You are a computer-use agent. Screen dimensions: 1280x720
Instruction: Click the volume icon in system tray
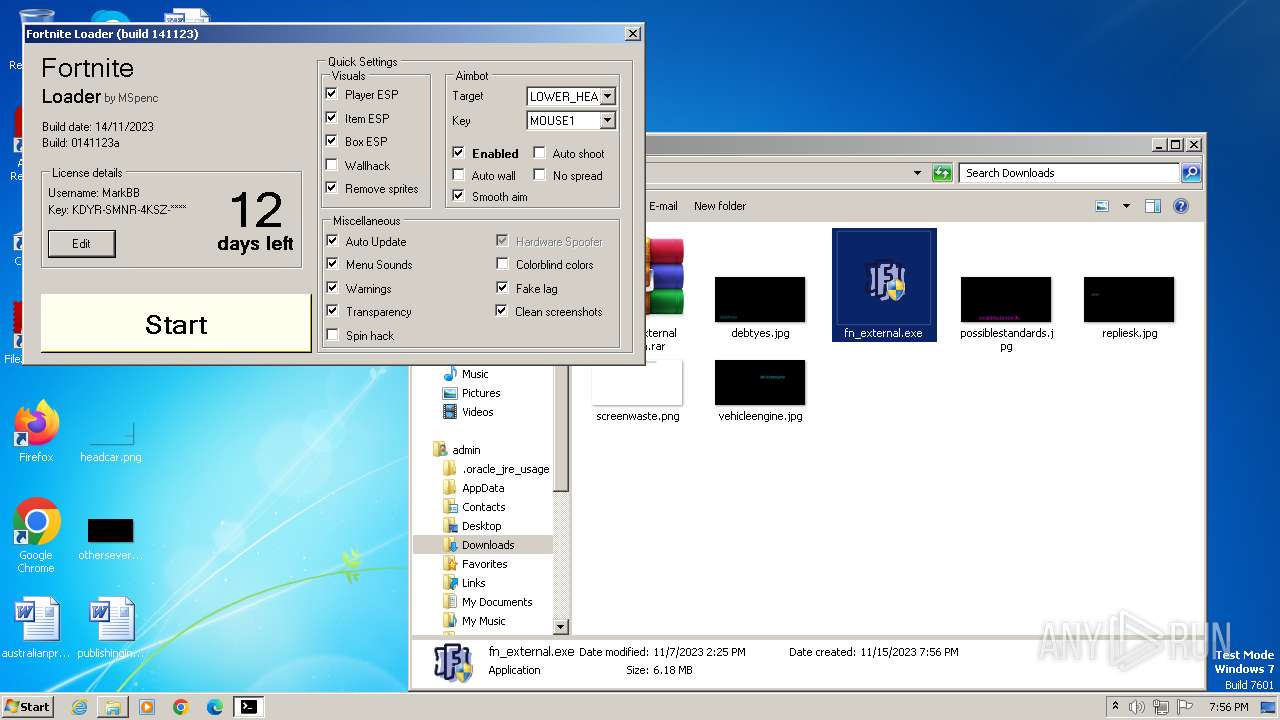click(1138, 707)
